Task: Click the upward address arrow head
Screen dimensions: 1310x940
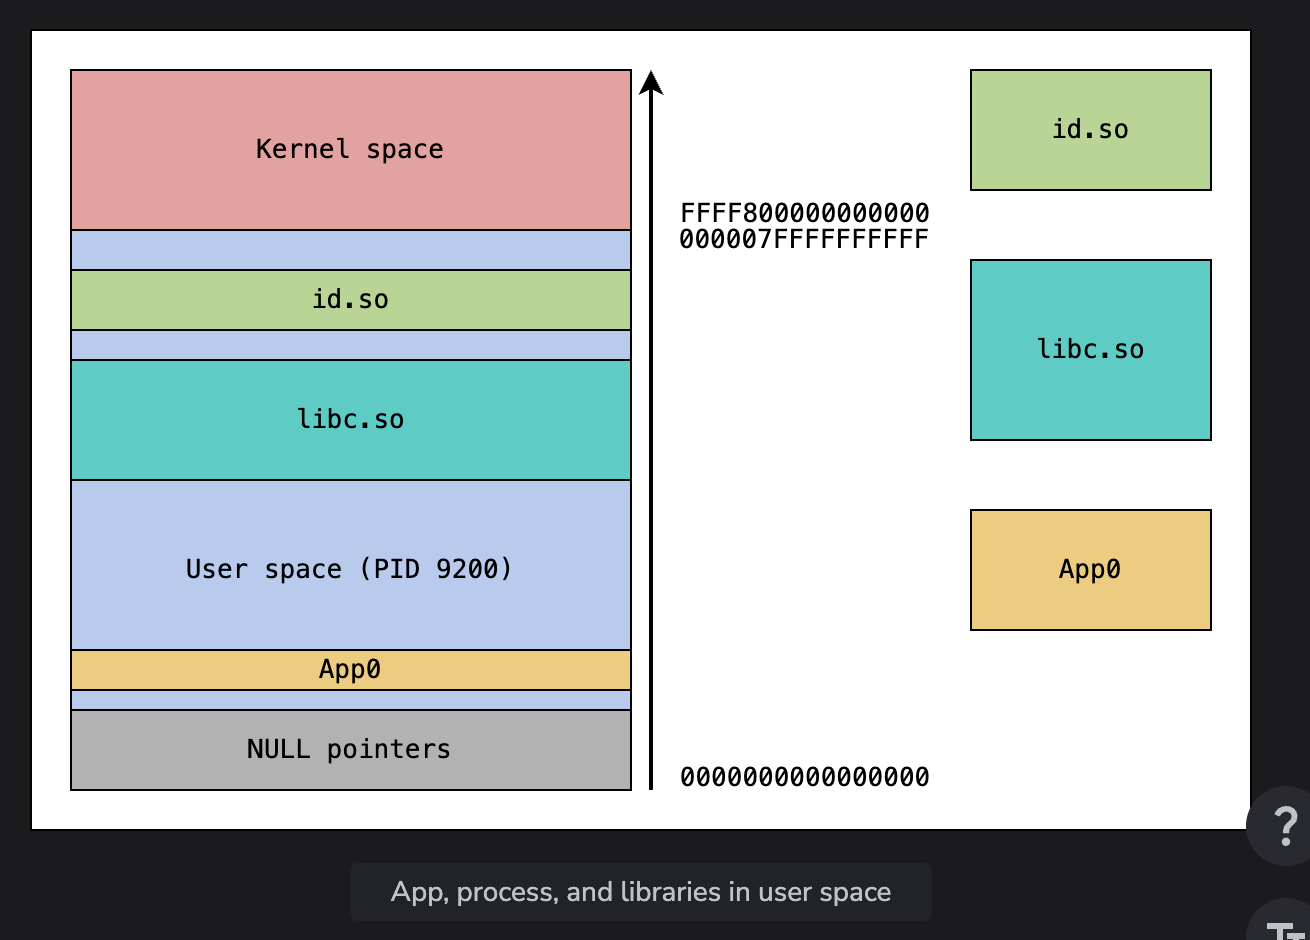Action: (x=651, y=82)
